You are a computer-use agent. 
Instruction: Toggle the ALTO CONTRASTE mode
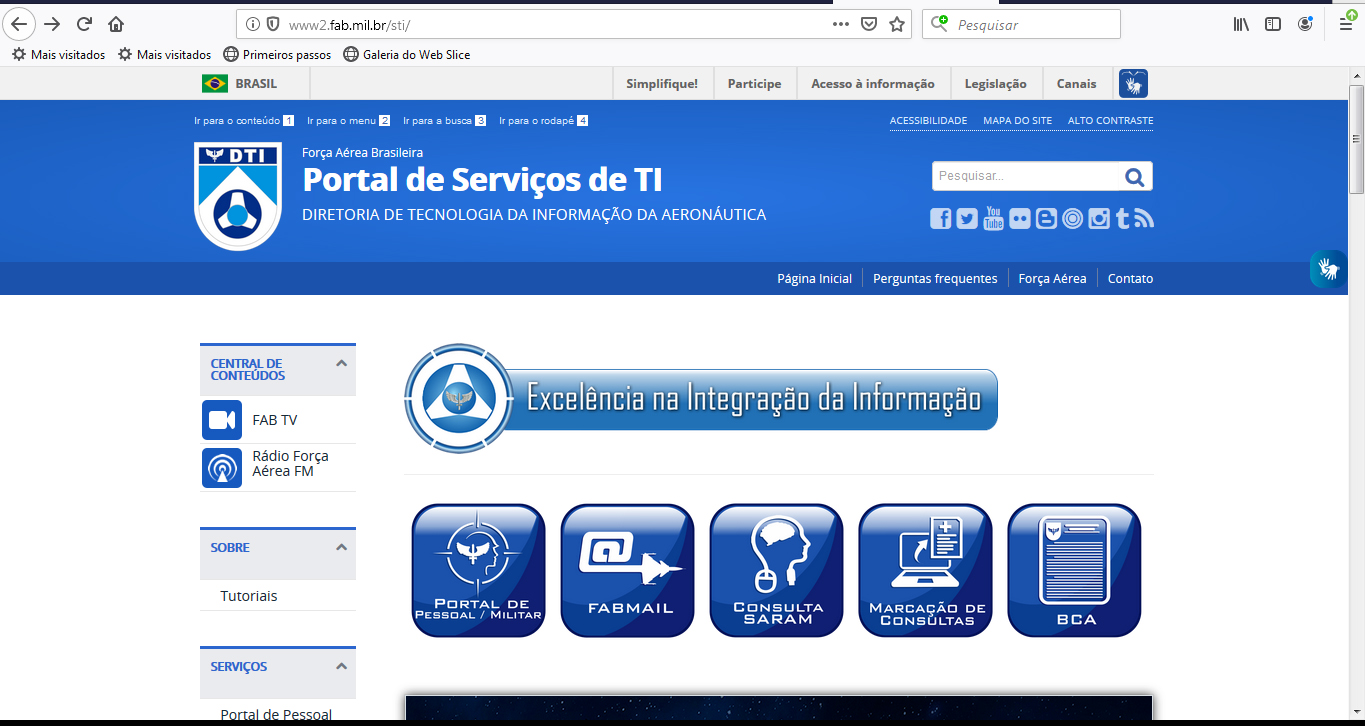click(x=1110, y=121)
